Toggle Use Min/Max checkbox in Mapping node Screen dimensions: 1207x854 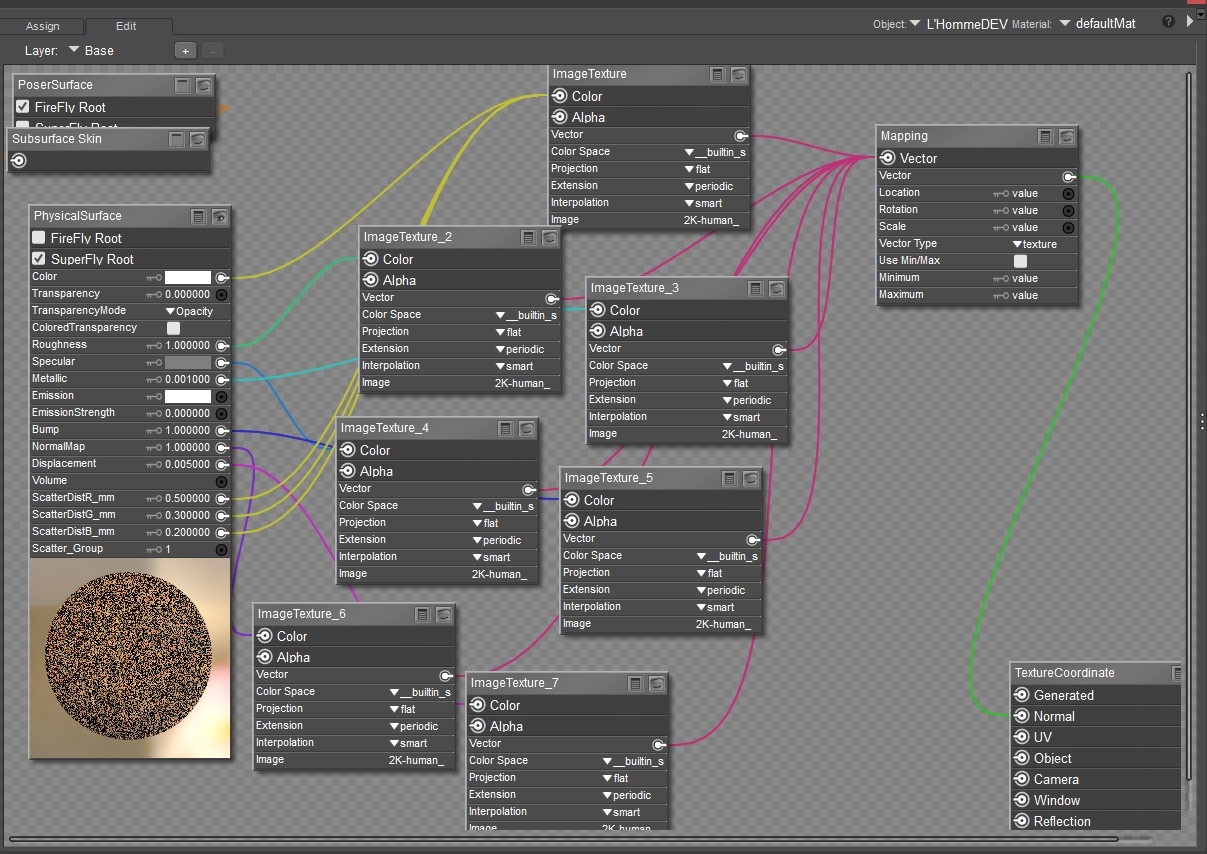(1020, 261)
